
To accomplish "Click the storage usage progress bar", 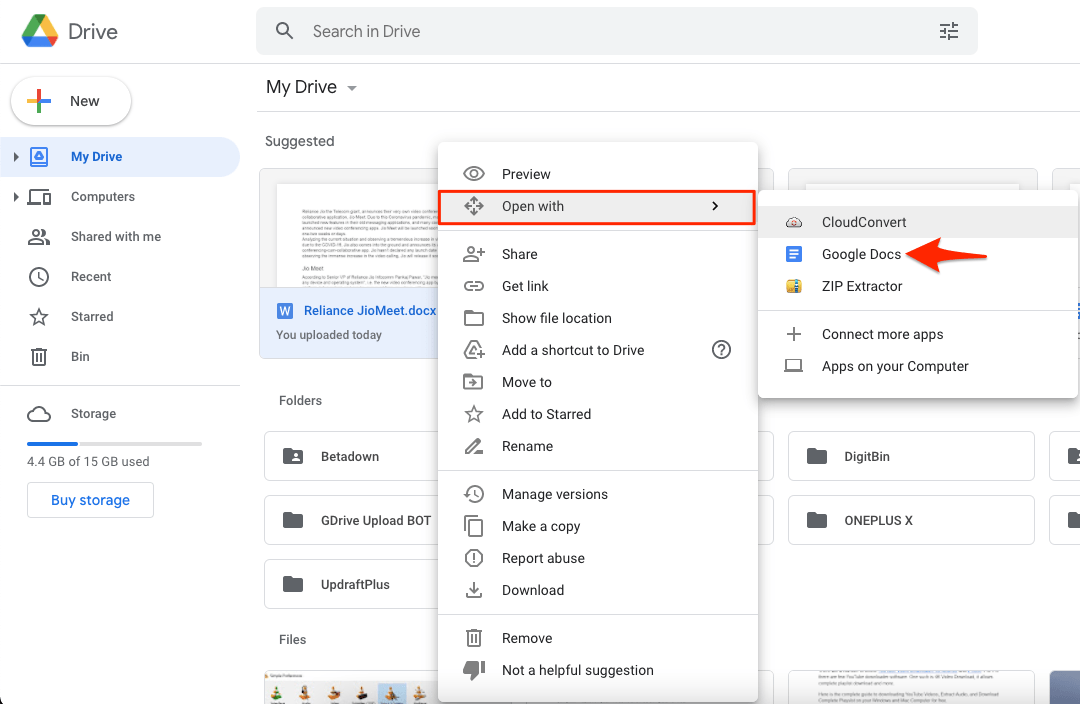I will pos(114,443).
